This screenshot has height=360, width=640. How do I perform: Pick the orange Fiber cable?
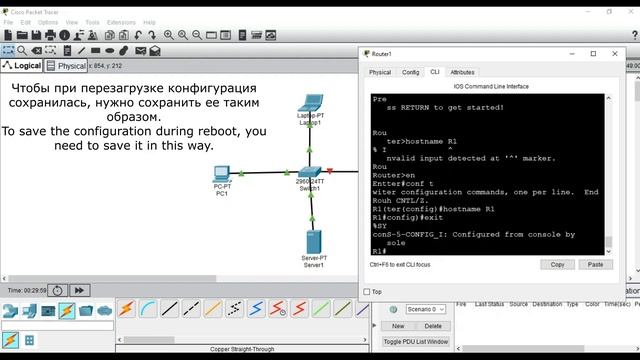click(x=213, y=309)
